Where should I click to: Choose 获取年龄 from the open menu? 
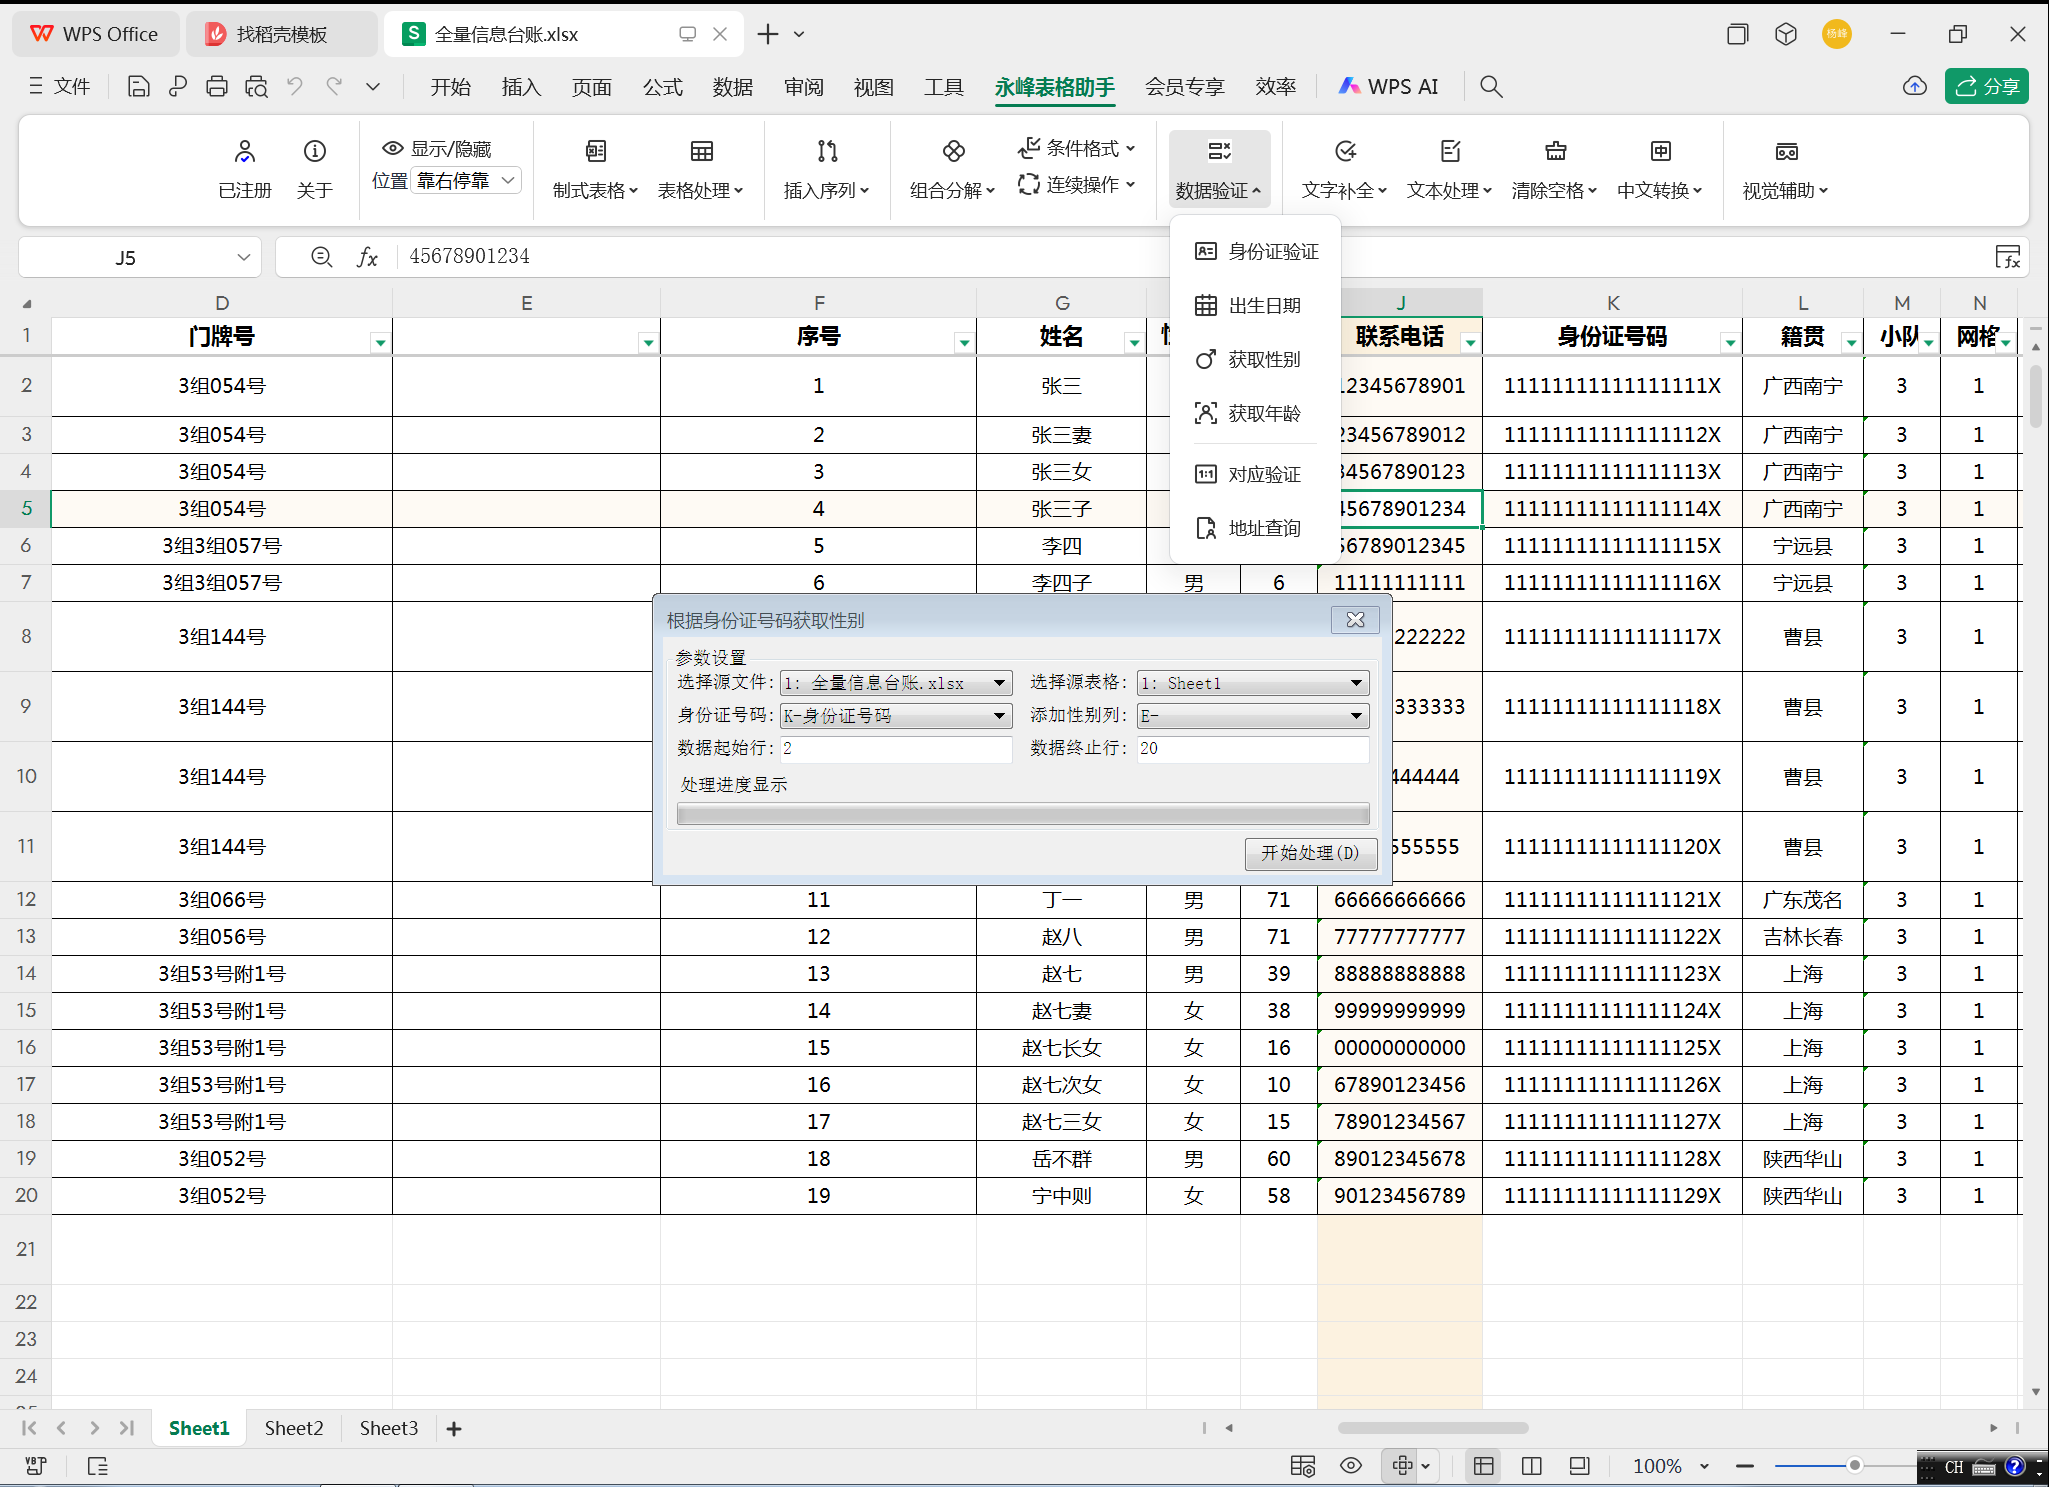click(1265, 413)
